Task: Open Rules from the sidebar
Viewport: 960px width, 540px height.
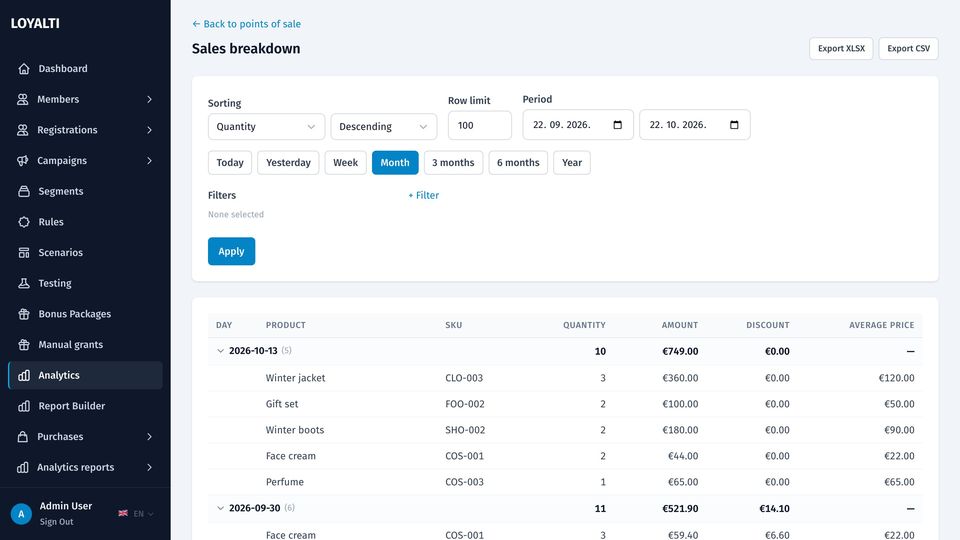Action: pos(85,222)
